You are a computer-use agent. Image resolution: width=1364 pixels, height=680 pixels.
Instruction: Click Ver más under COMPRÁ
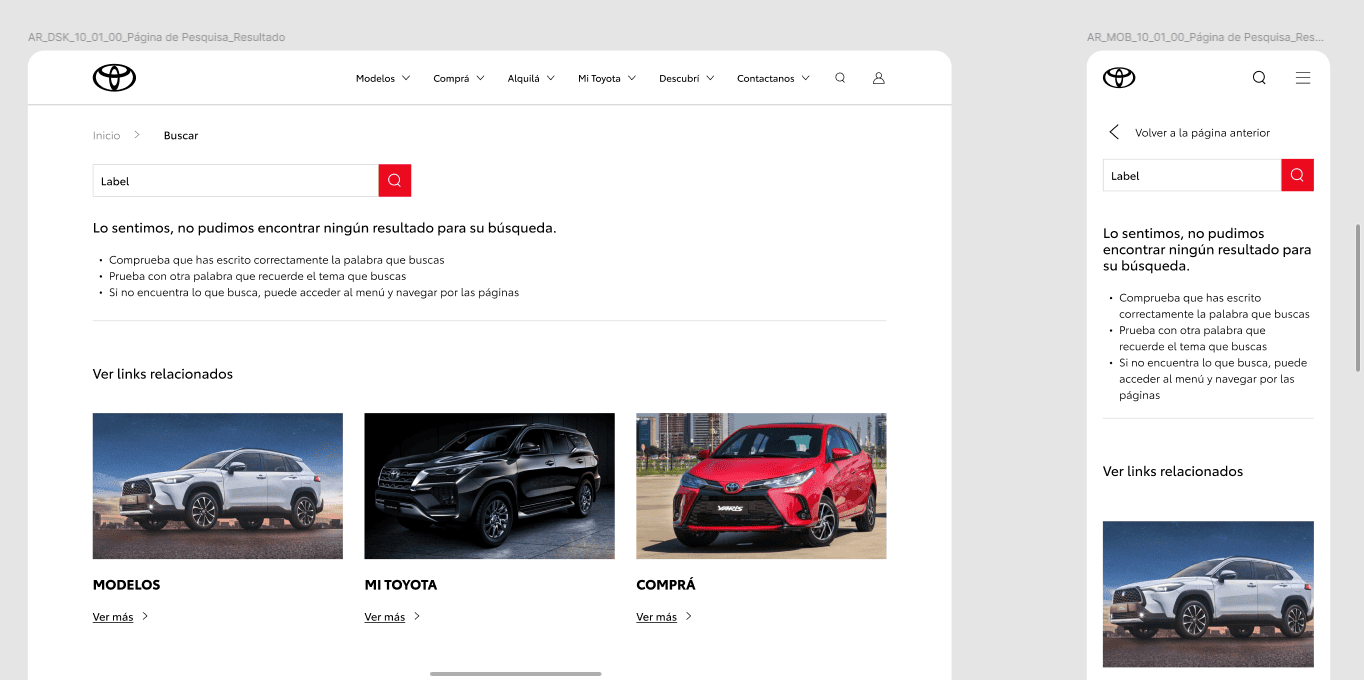tap(656, 617)
